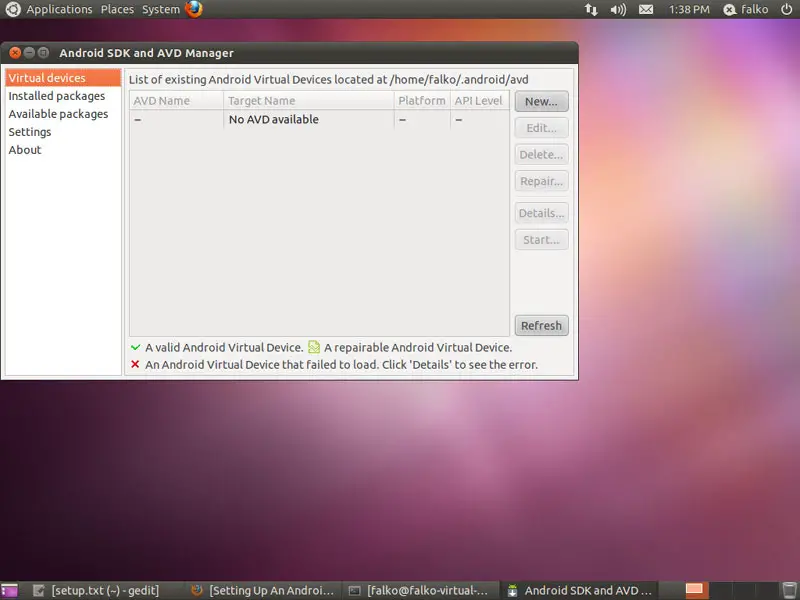Select Virtual devices in the sidebar
800x600 pixels.
[63, 78]
